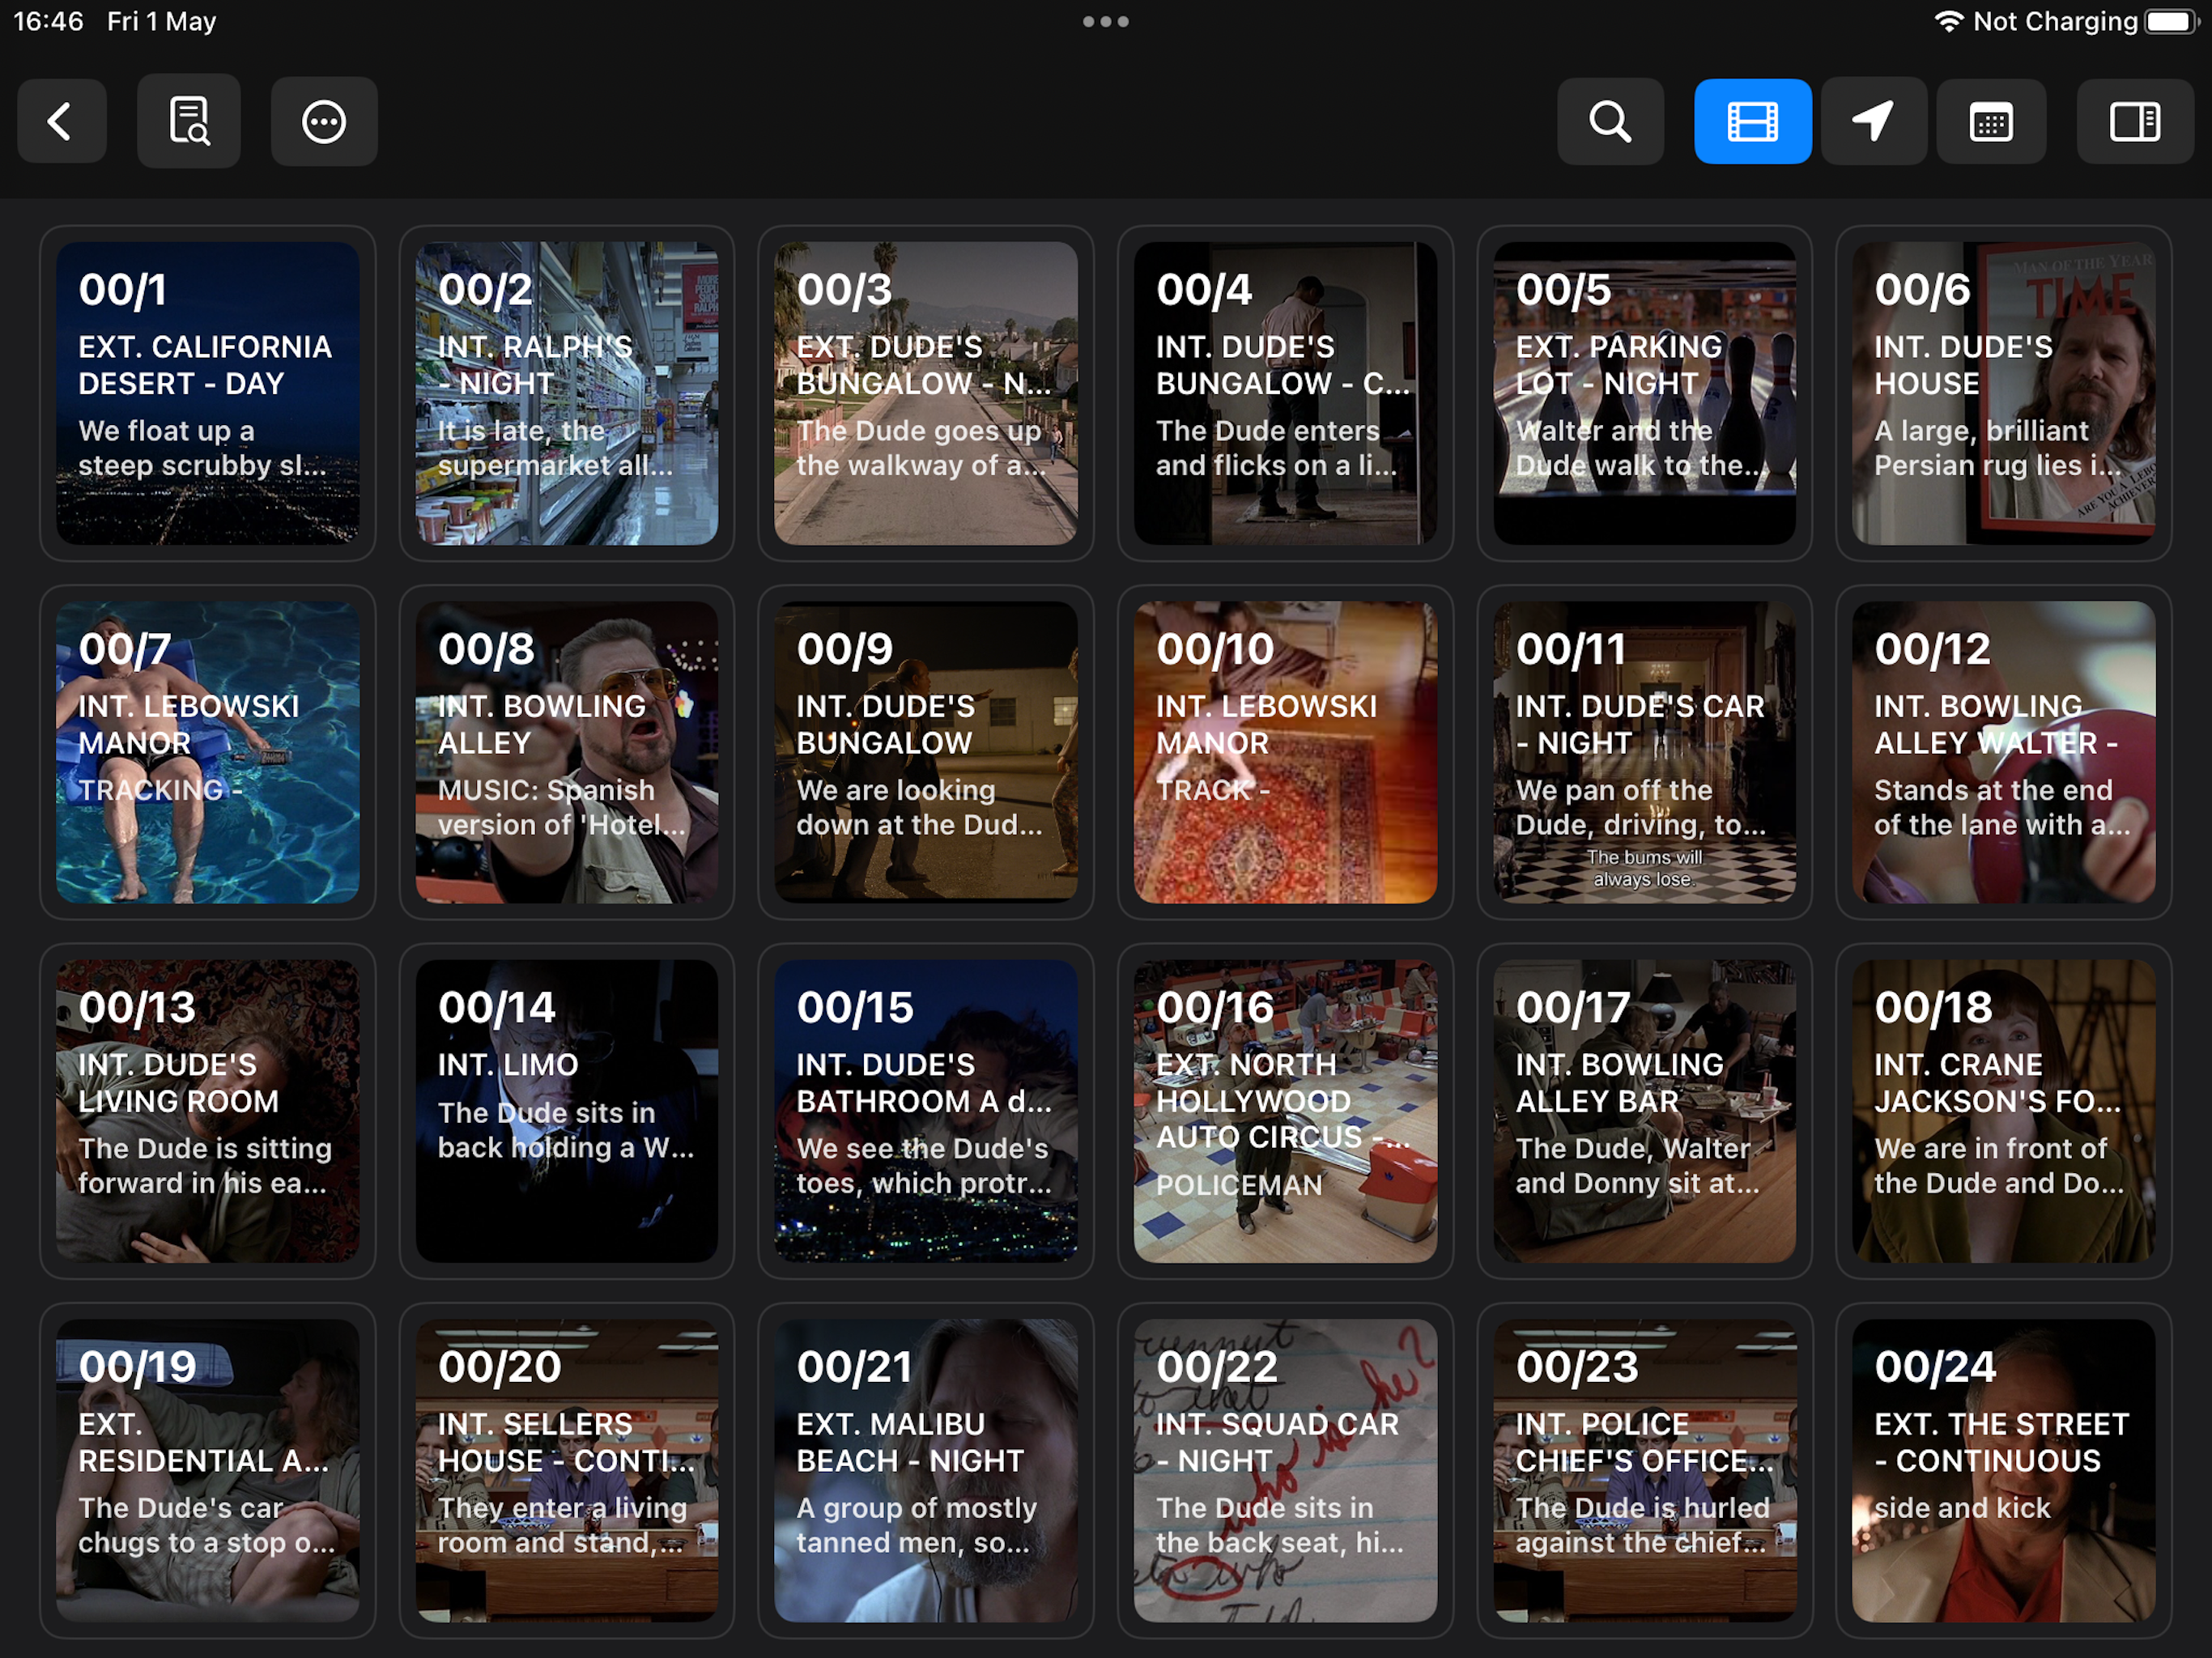Tap the 'Not Charging' status text
This screenshot has height=1658, width=2212.
2055,21
